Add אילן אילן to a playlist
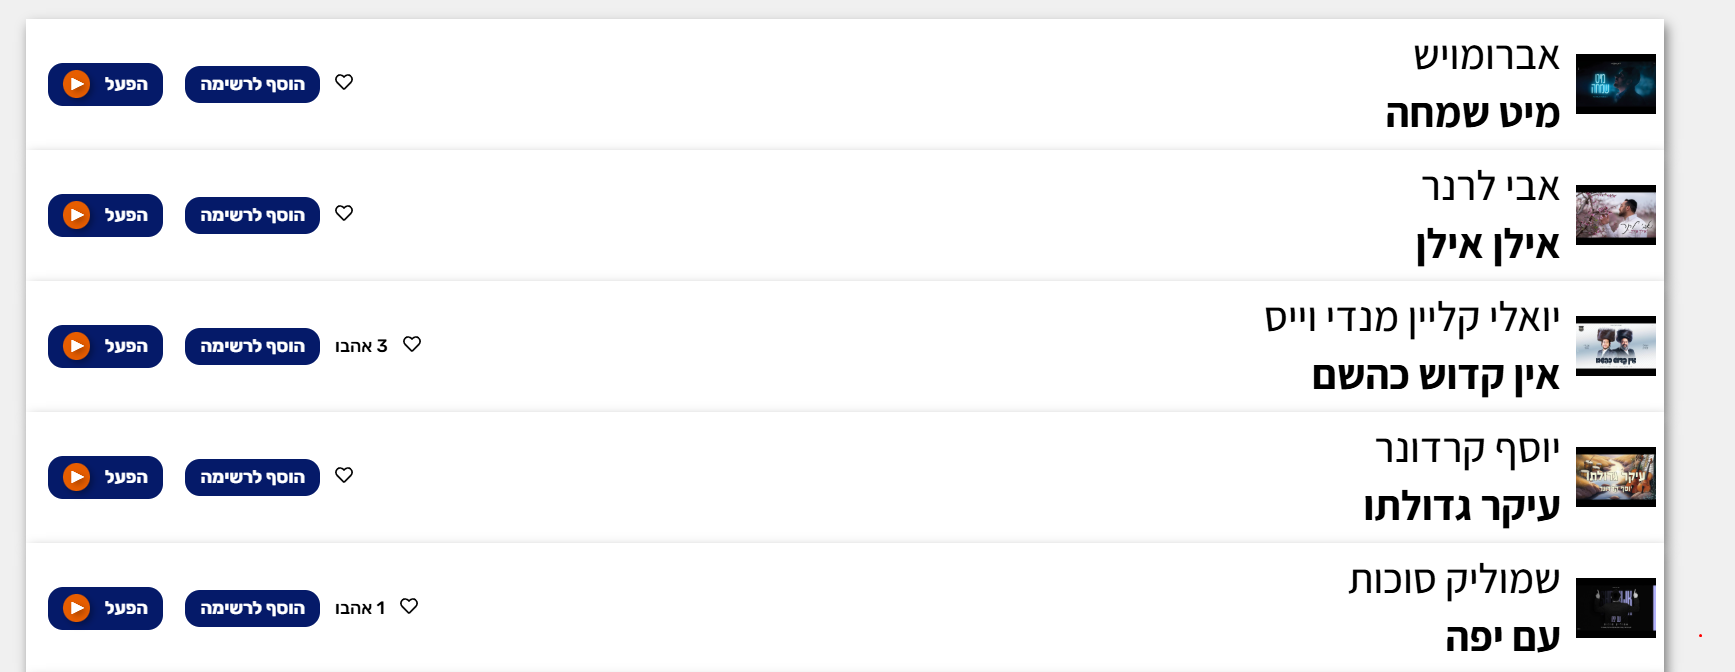Viewport: 1735px width, 672px height. [x=252, y=215]
